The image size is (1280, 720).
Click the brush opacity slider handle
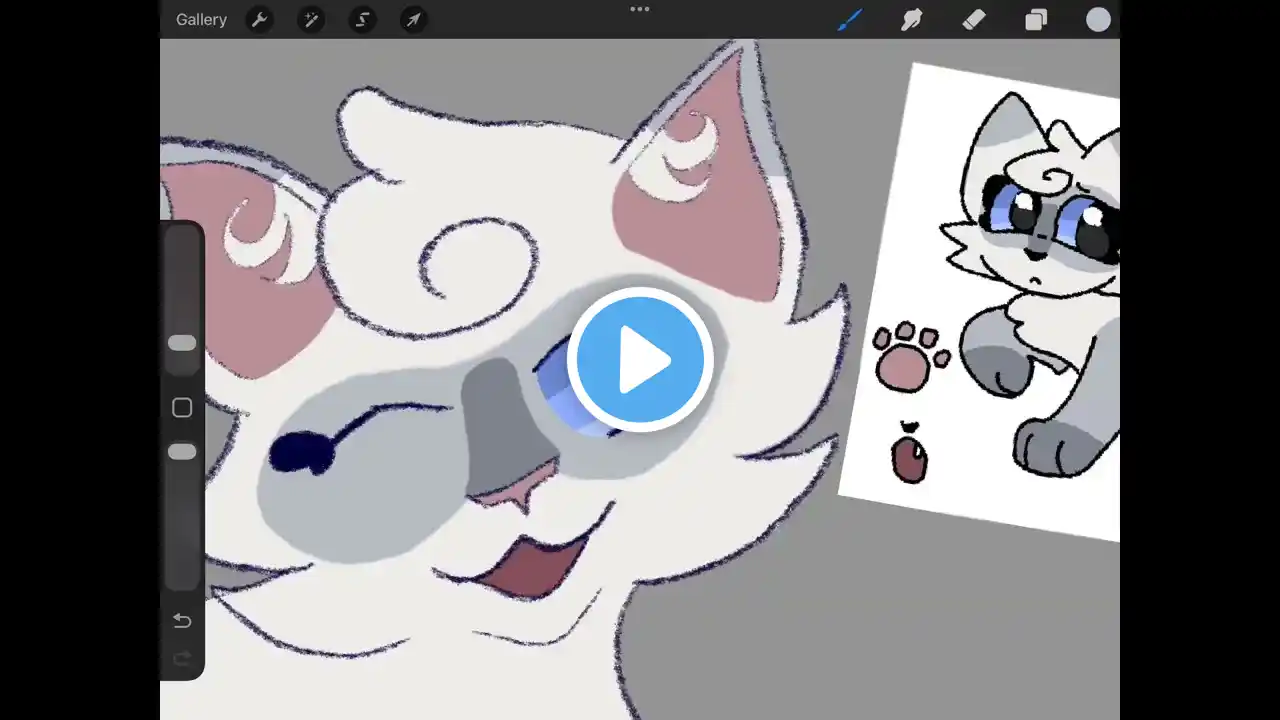coord(182,452)
